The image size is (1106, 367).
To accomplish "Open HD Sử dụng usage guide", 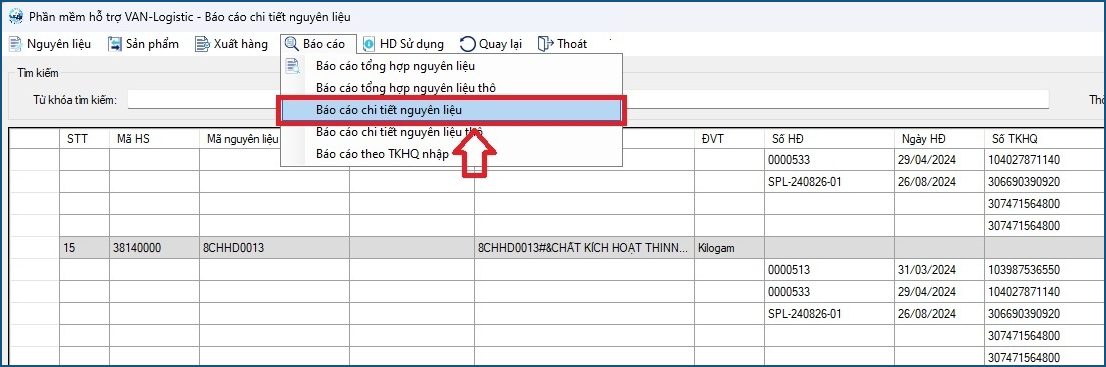I will (404, 44).
